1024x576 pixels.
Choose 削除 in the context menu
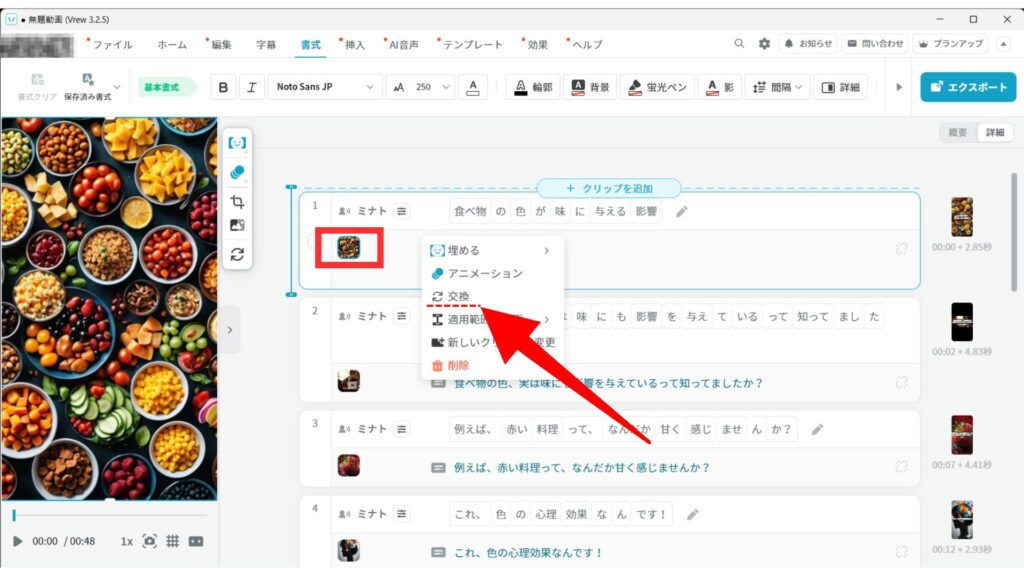point(457,366)
